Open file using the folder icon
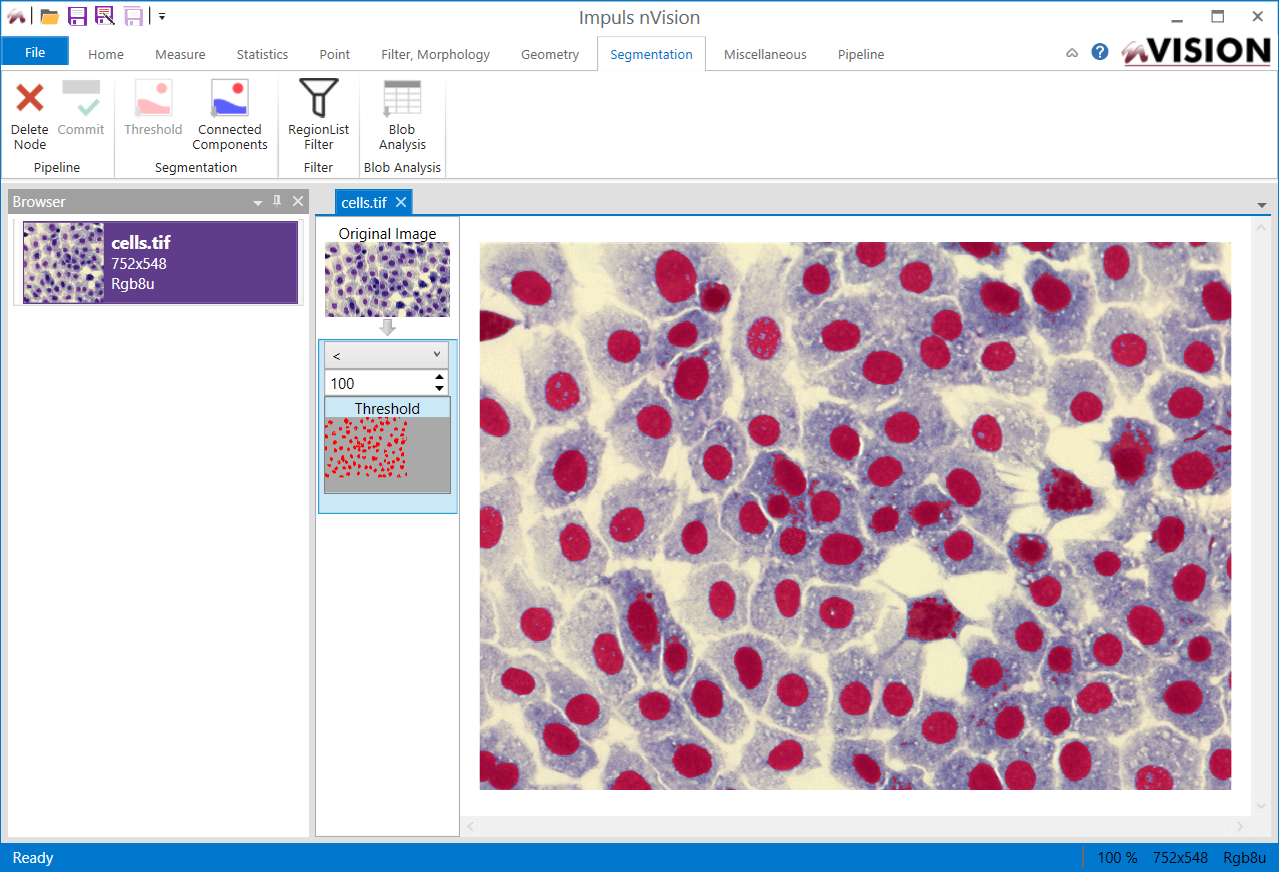This screenshot has width=1279, height=872. [x=49, y=16]
